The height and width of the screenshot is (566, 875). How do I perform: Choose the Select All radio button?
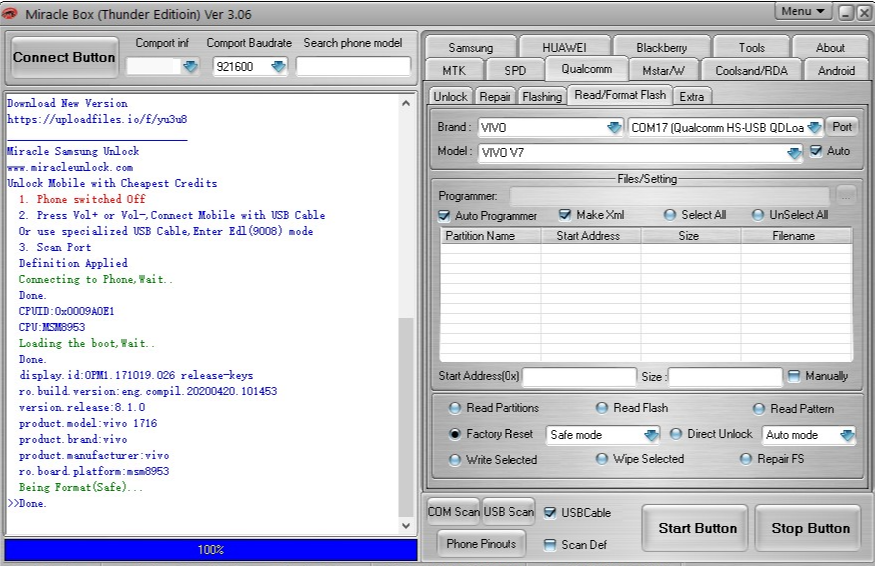670,215
